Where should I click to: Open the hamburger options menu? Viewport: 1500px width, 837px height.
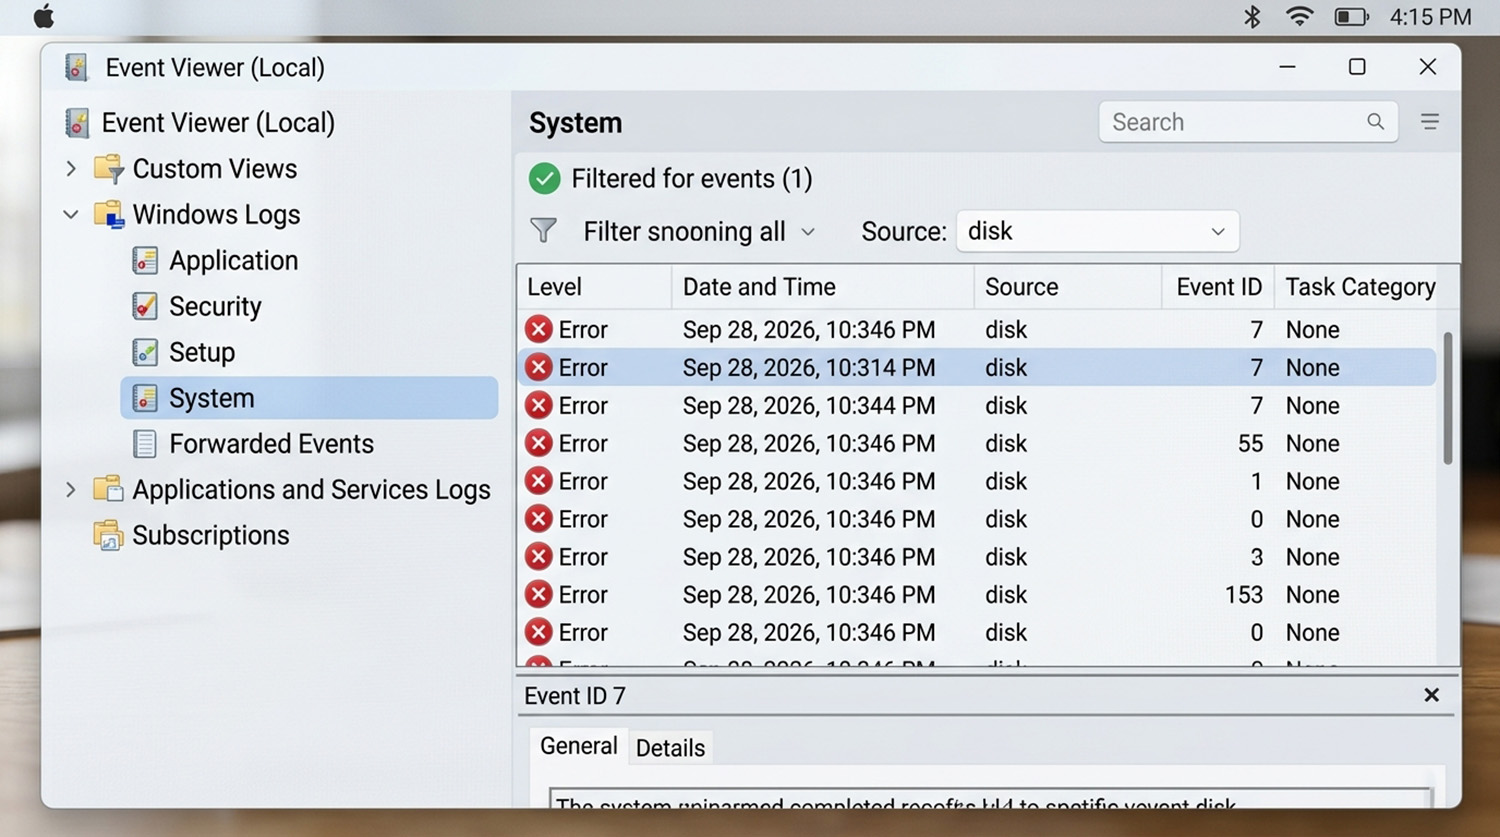click(1430, 121)
